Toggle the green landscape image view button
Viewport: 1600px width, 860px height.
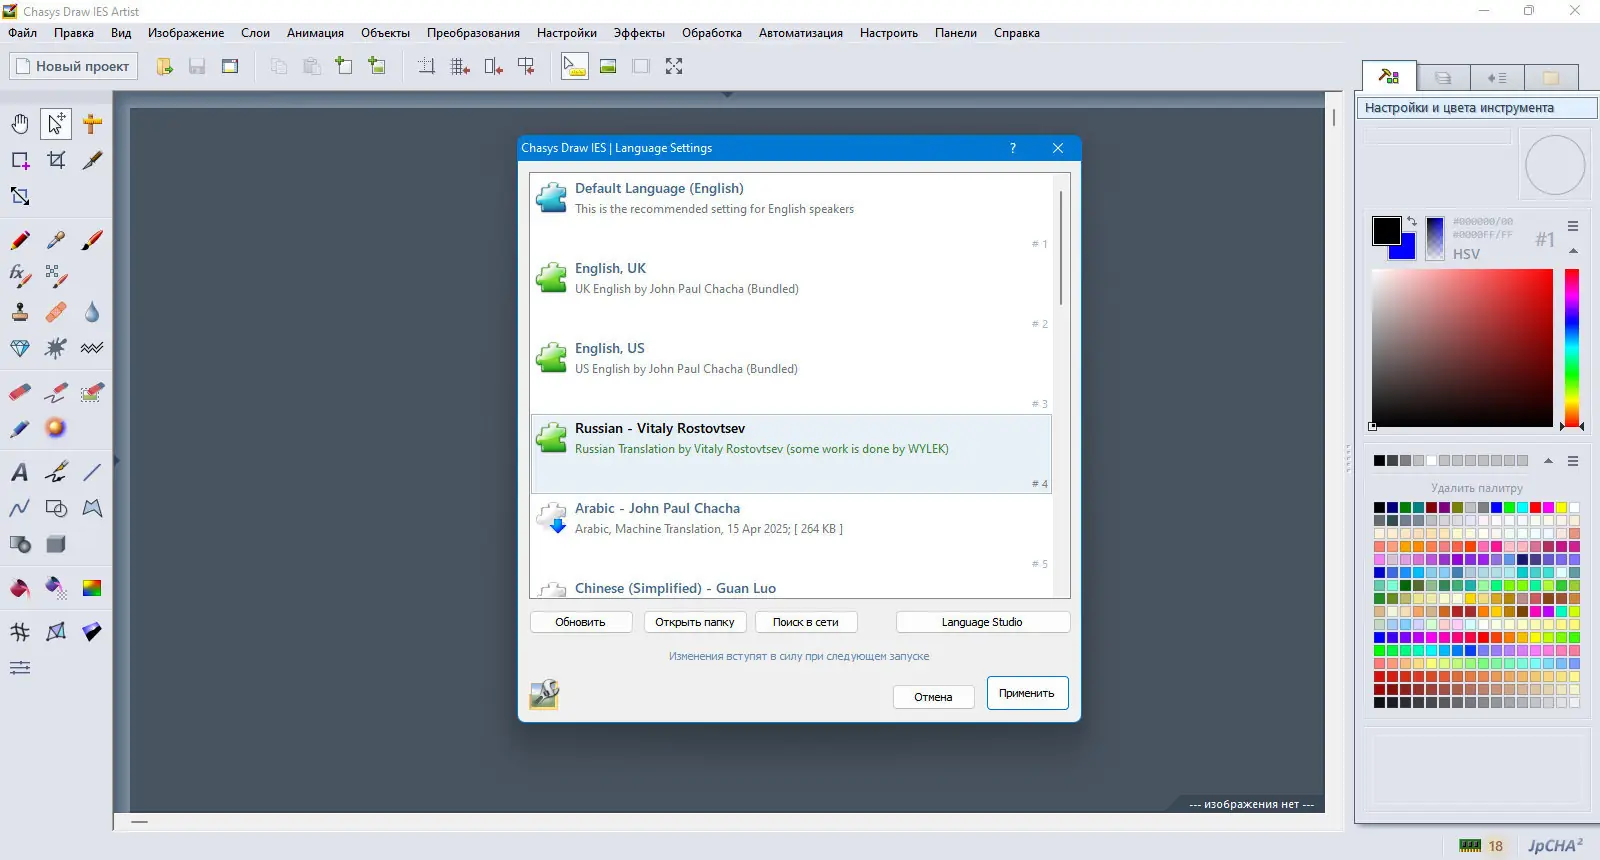click(x=608, y=66)
